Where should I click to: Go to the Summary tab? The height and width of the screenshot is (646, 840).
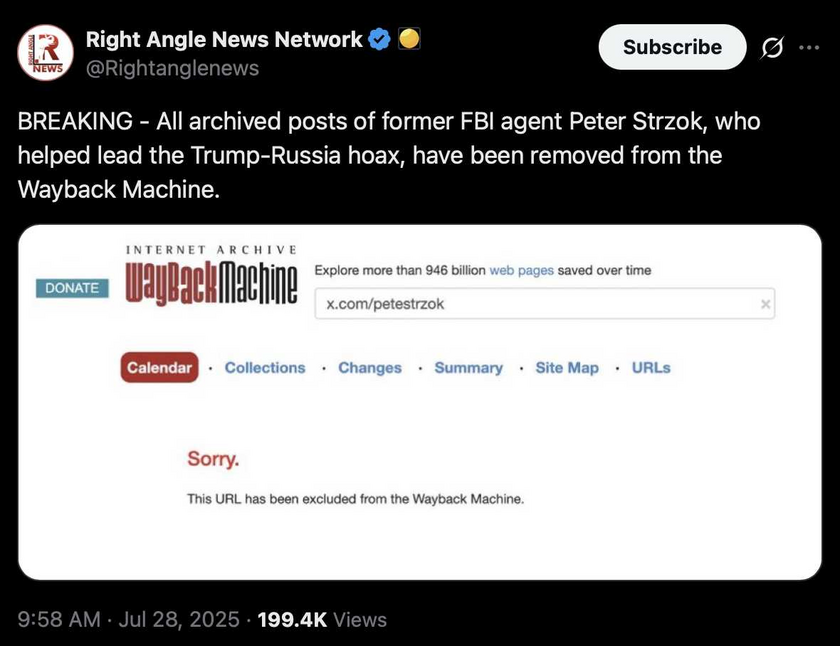point(468,368)
